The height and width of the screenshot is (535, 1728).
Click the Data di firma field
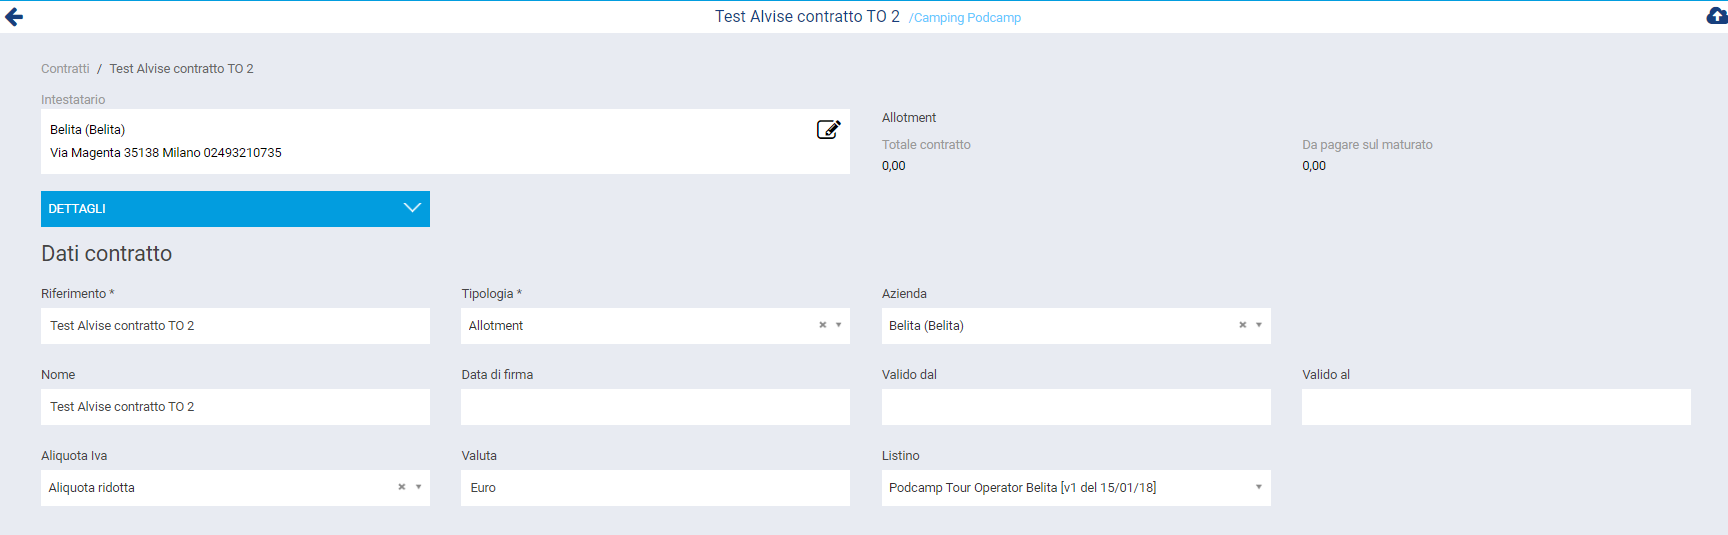click(655, 407)
